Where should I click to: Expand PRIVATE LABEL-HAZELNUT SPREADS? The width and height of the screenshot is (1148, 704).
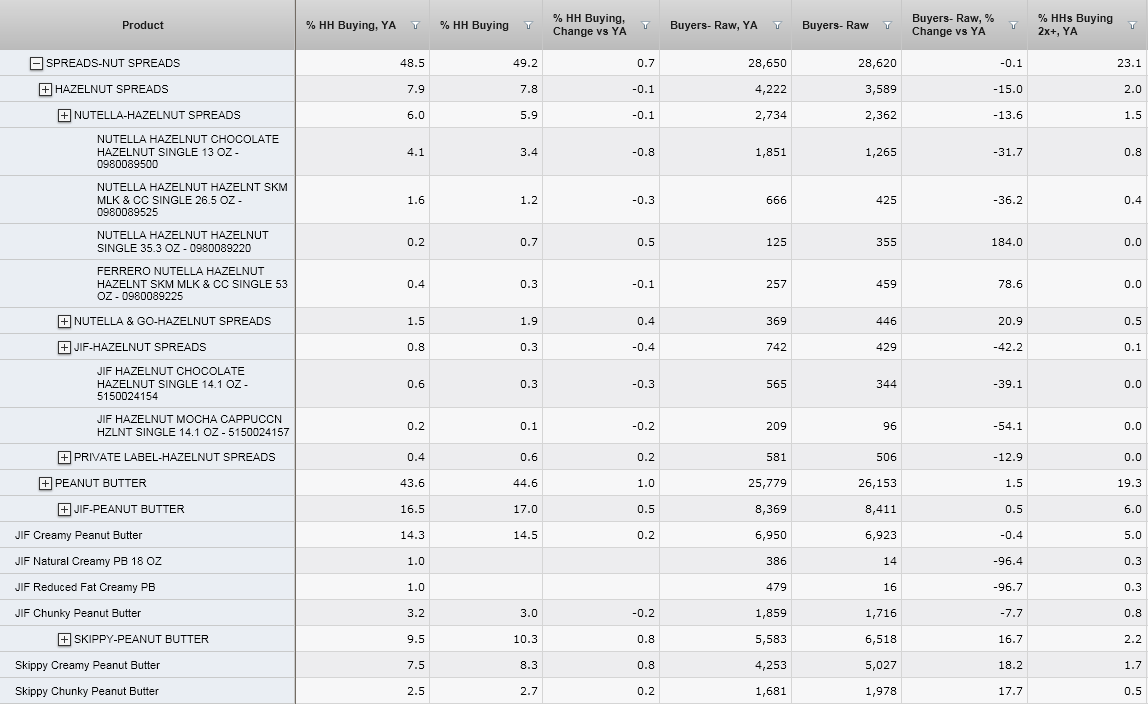[x=65, y=457]
